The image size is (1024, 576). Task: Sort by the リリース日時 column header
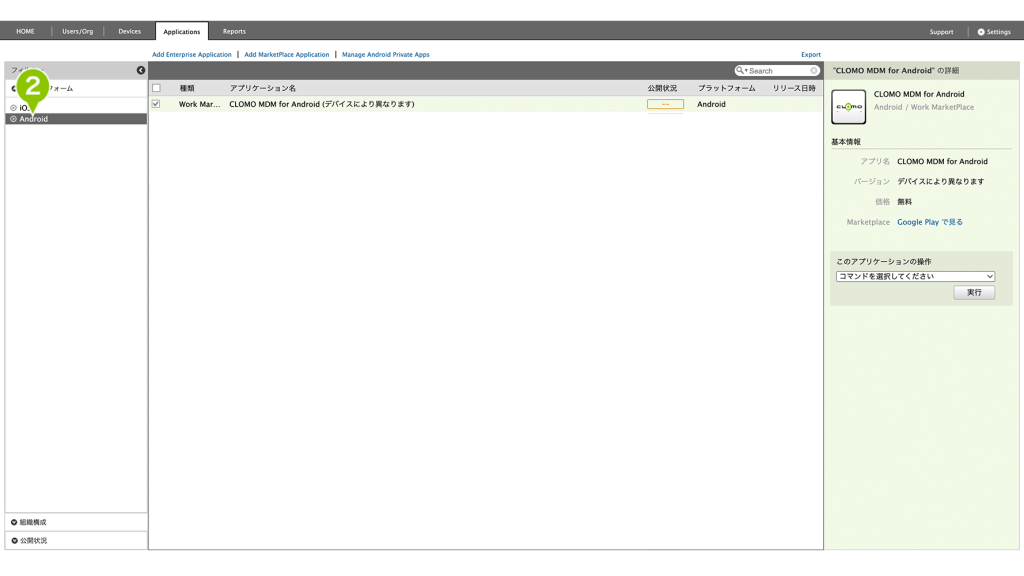tap(794, 88)
